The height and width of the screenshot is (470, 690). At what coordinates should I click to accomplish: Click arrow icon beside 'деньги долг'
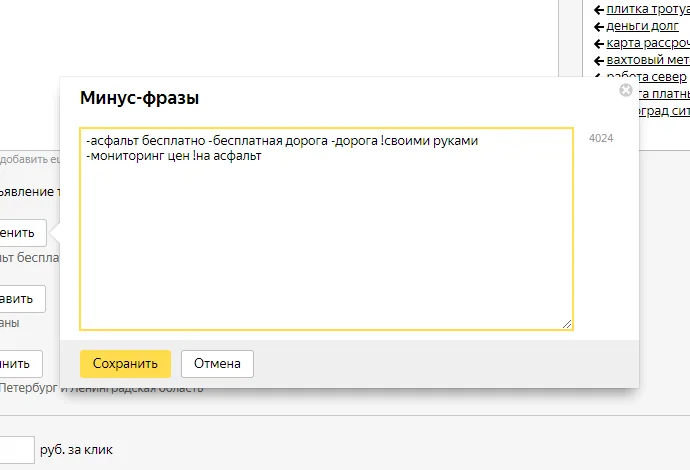coord(598,27)
